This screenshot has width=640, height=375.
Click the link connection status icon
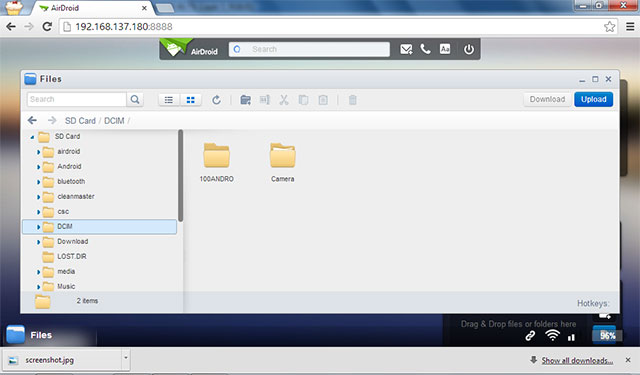tap(530, 336)
